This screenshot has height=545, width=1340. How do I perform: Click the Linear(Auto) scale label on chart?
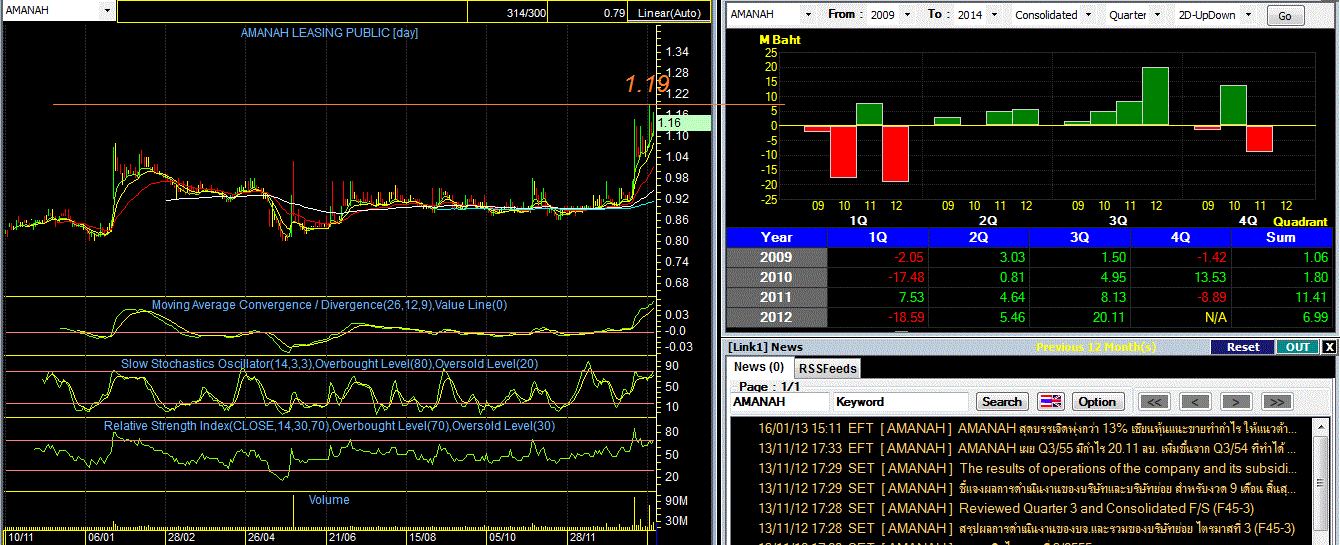[x=668, y=13]
